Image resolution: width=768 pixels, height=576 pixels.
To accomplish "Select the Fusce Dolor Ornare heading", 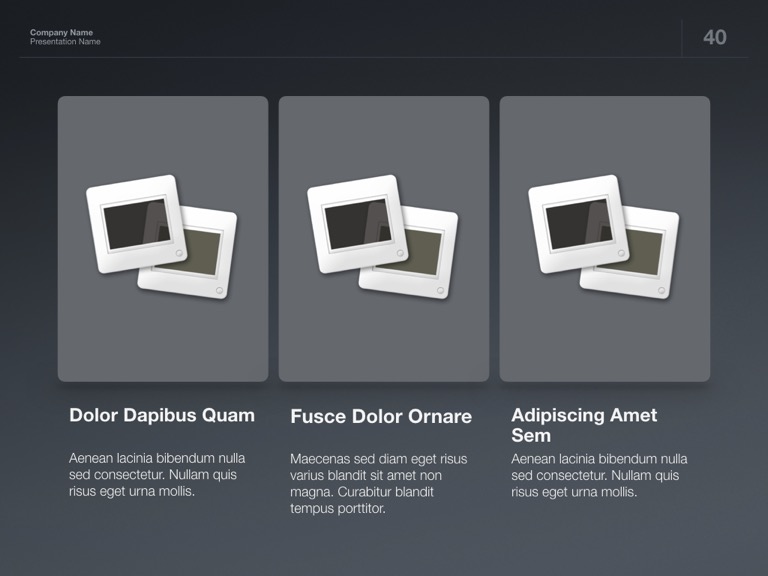I will (x=381, y=416).
